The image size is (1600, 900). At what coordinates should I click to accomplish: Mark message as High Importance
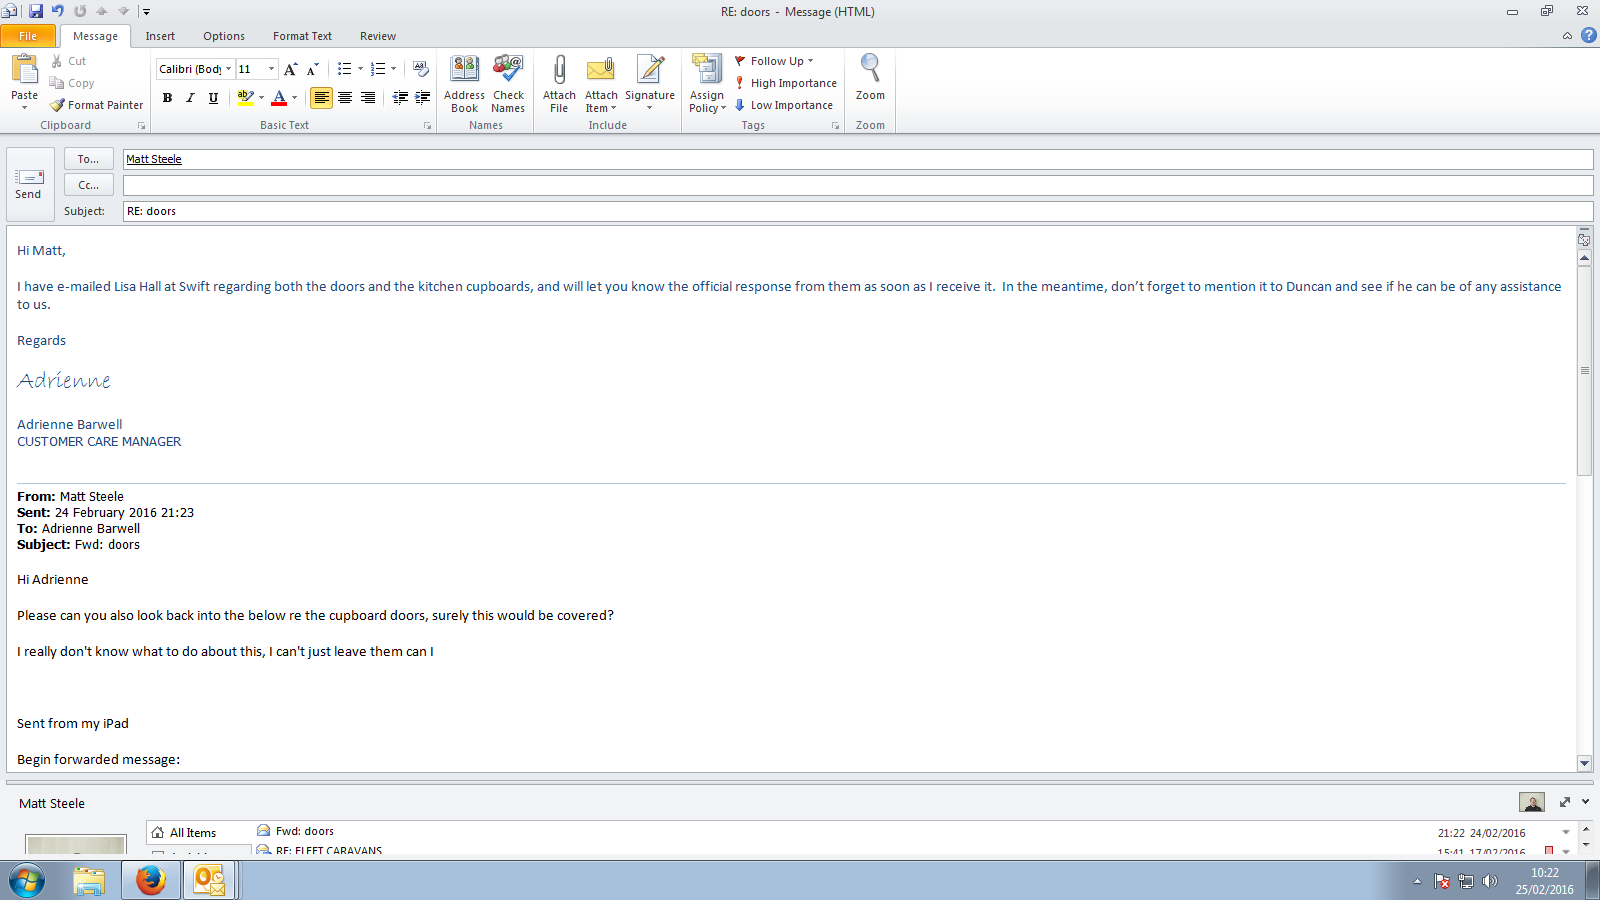[x=786, y=83]
